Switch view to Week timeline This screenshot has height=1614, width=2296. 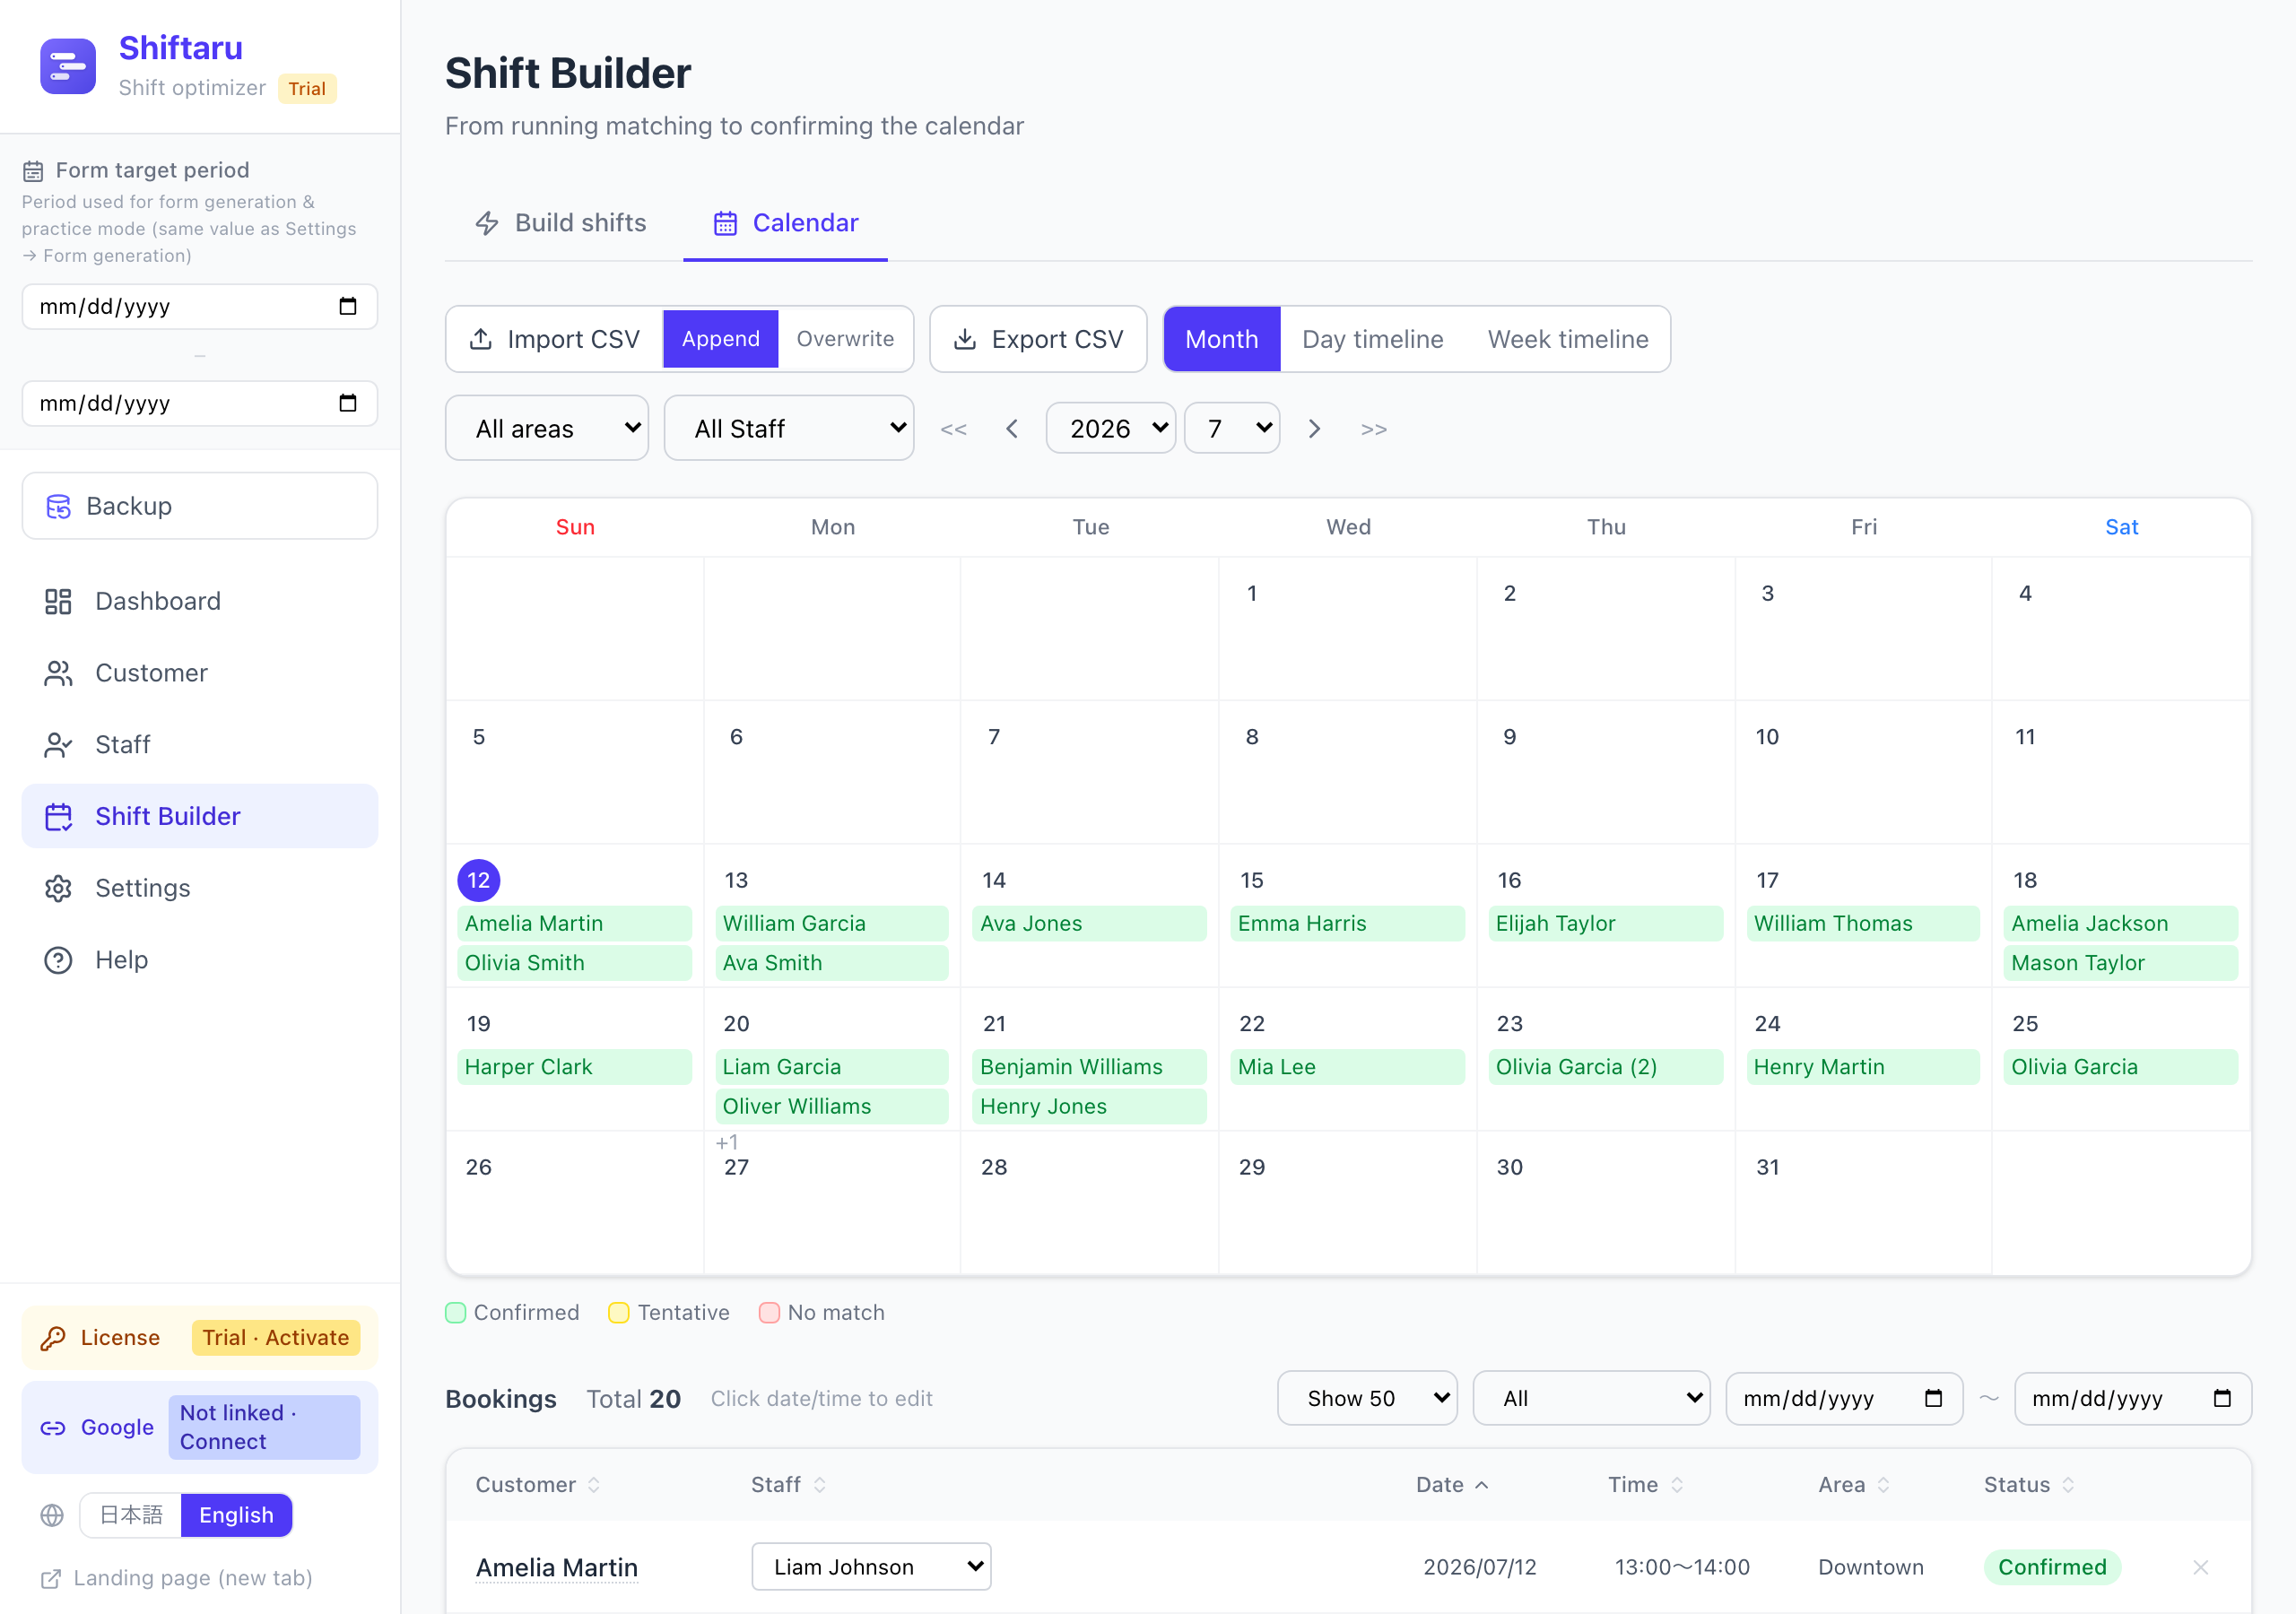click(1567, 339)
